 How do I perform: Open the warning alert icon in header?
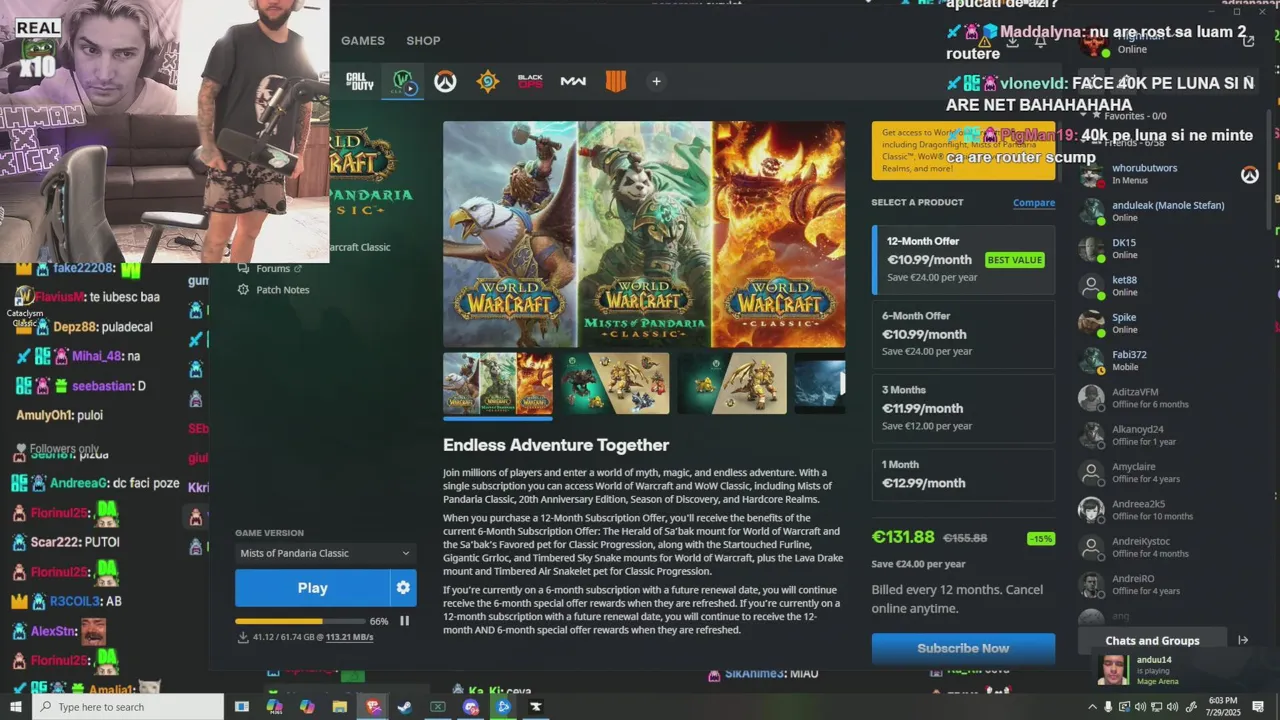tap(985, 41)
